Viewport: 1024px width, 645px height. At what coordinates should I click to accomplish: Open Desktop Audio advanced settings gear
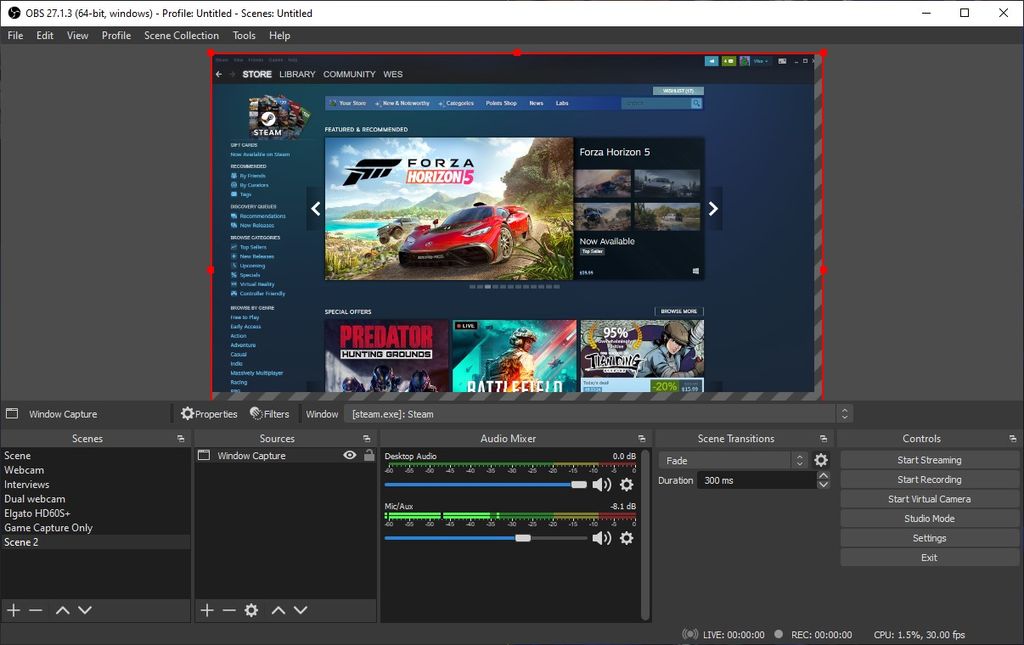[627, 484]
